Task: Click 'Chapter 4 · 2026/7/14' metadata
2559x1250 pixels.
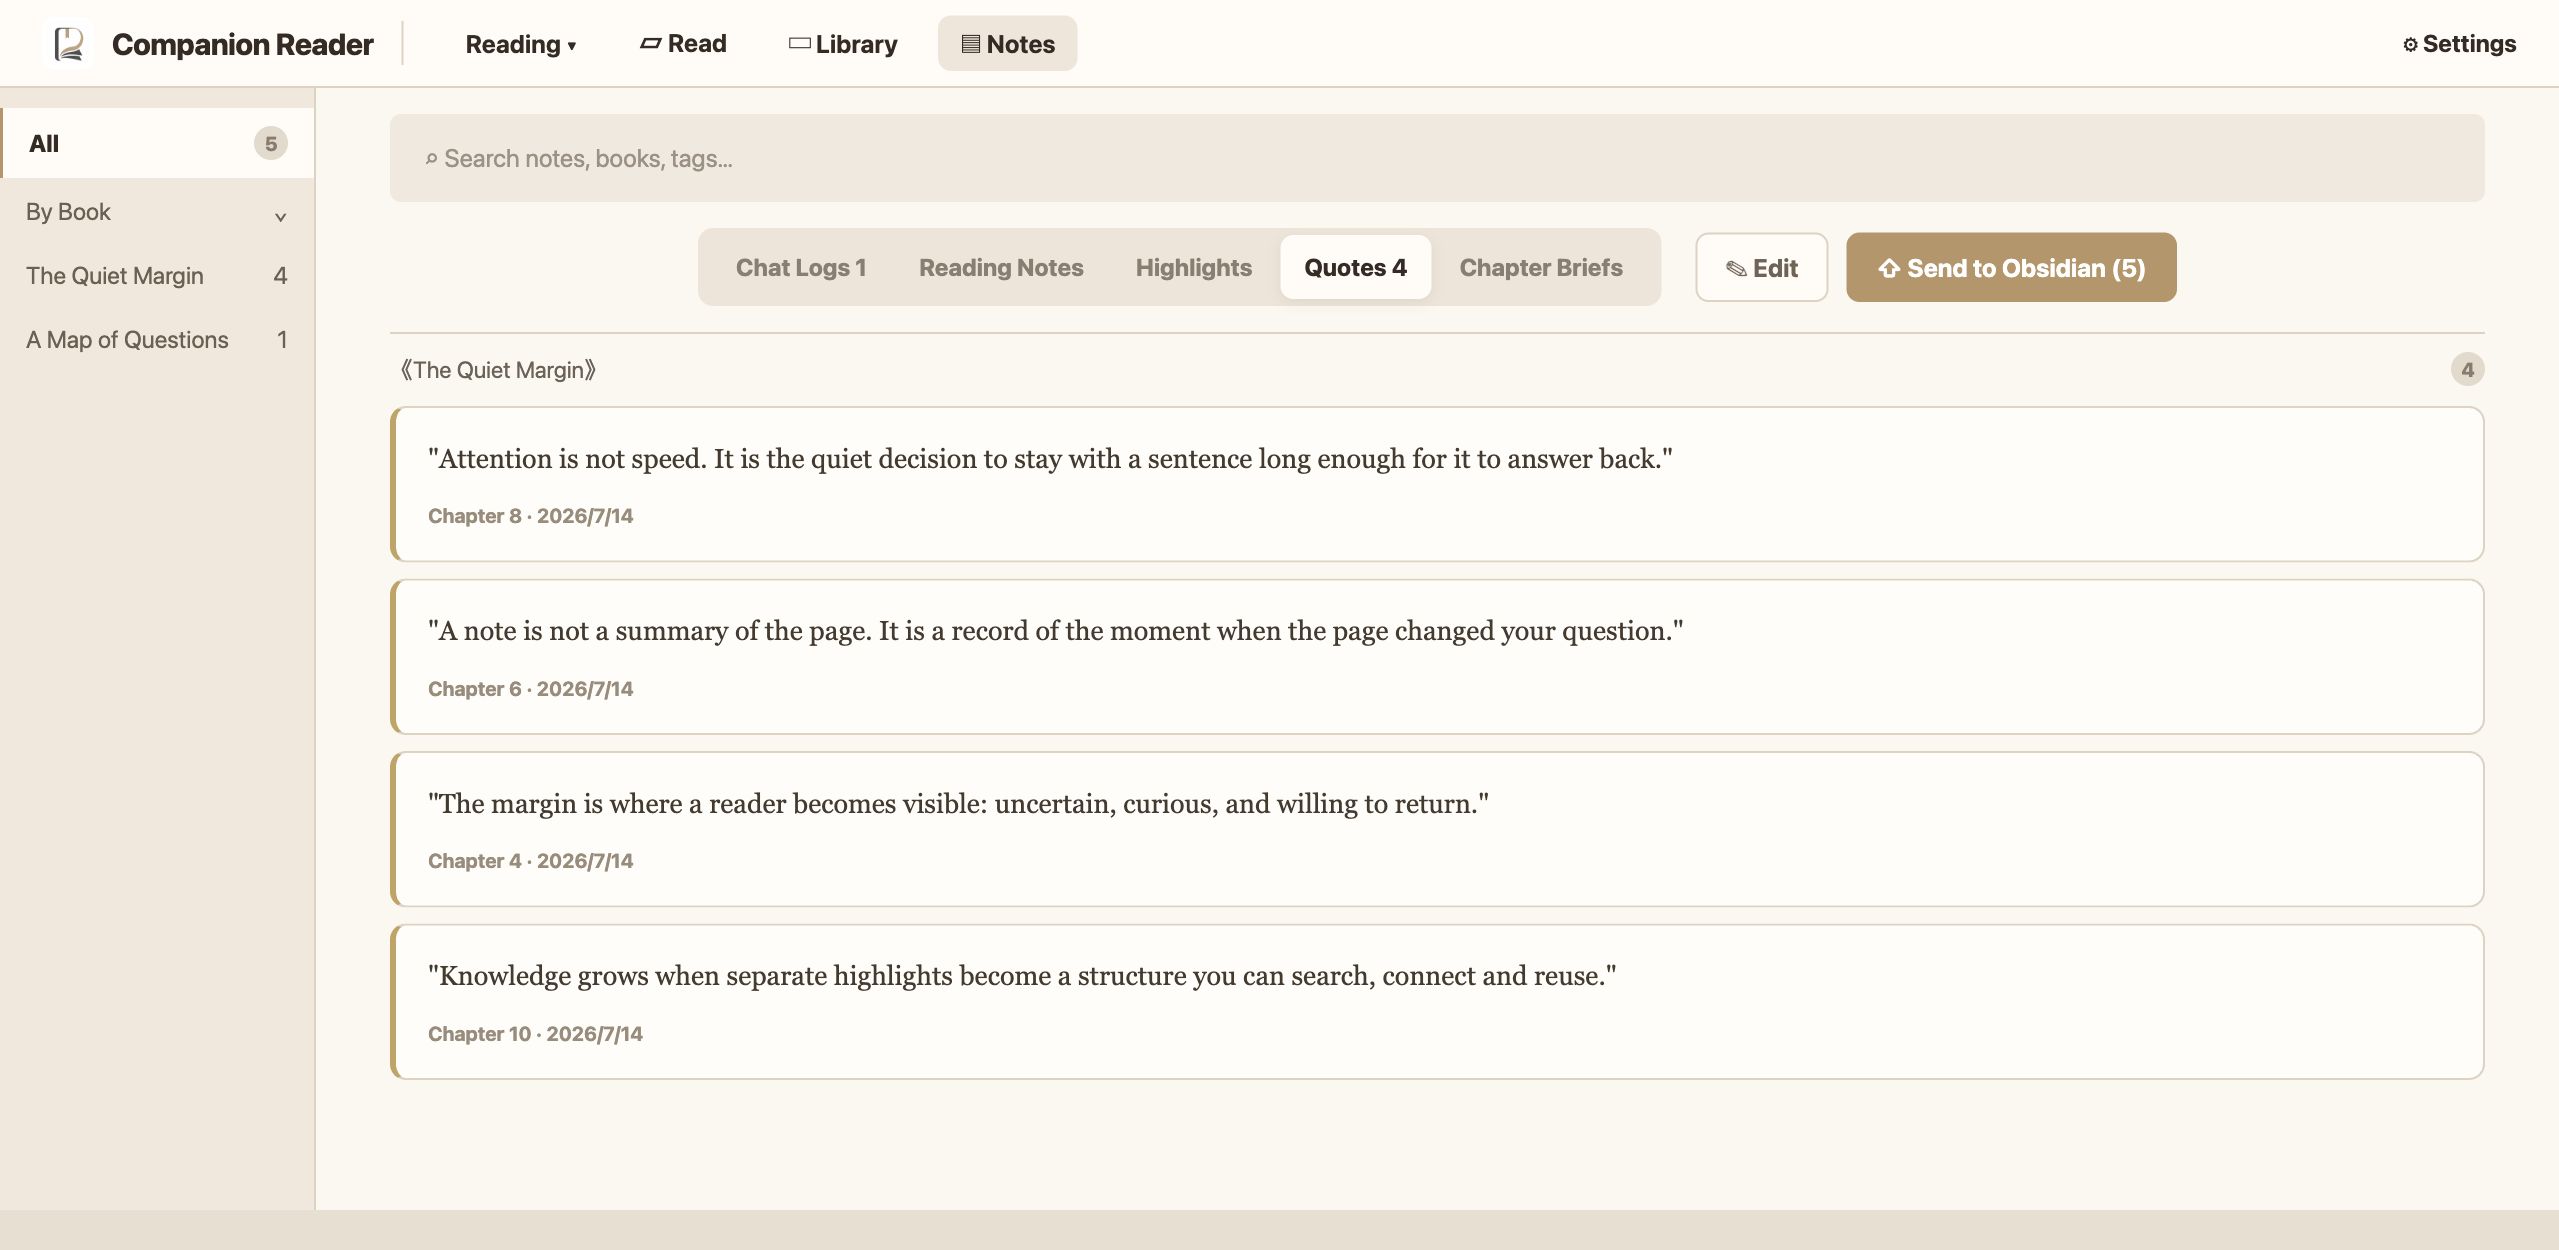Action: (x=530, y=861)
